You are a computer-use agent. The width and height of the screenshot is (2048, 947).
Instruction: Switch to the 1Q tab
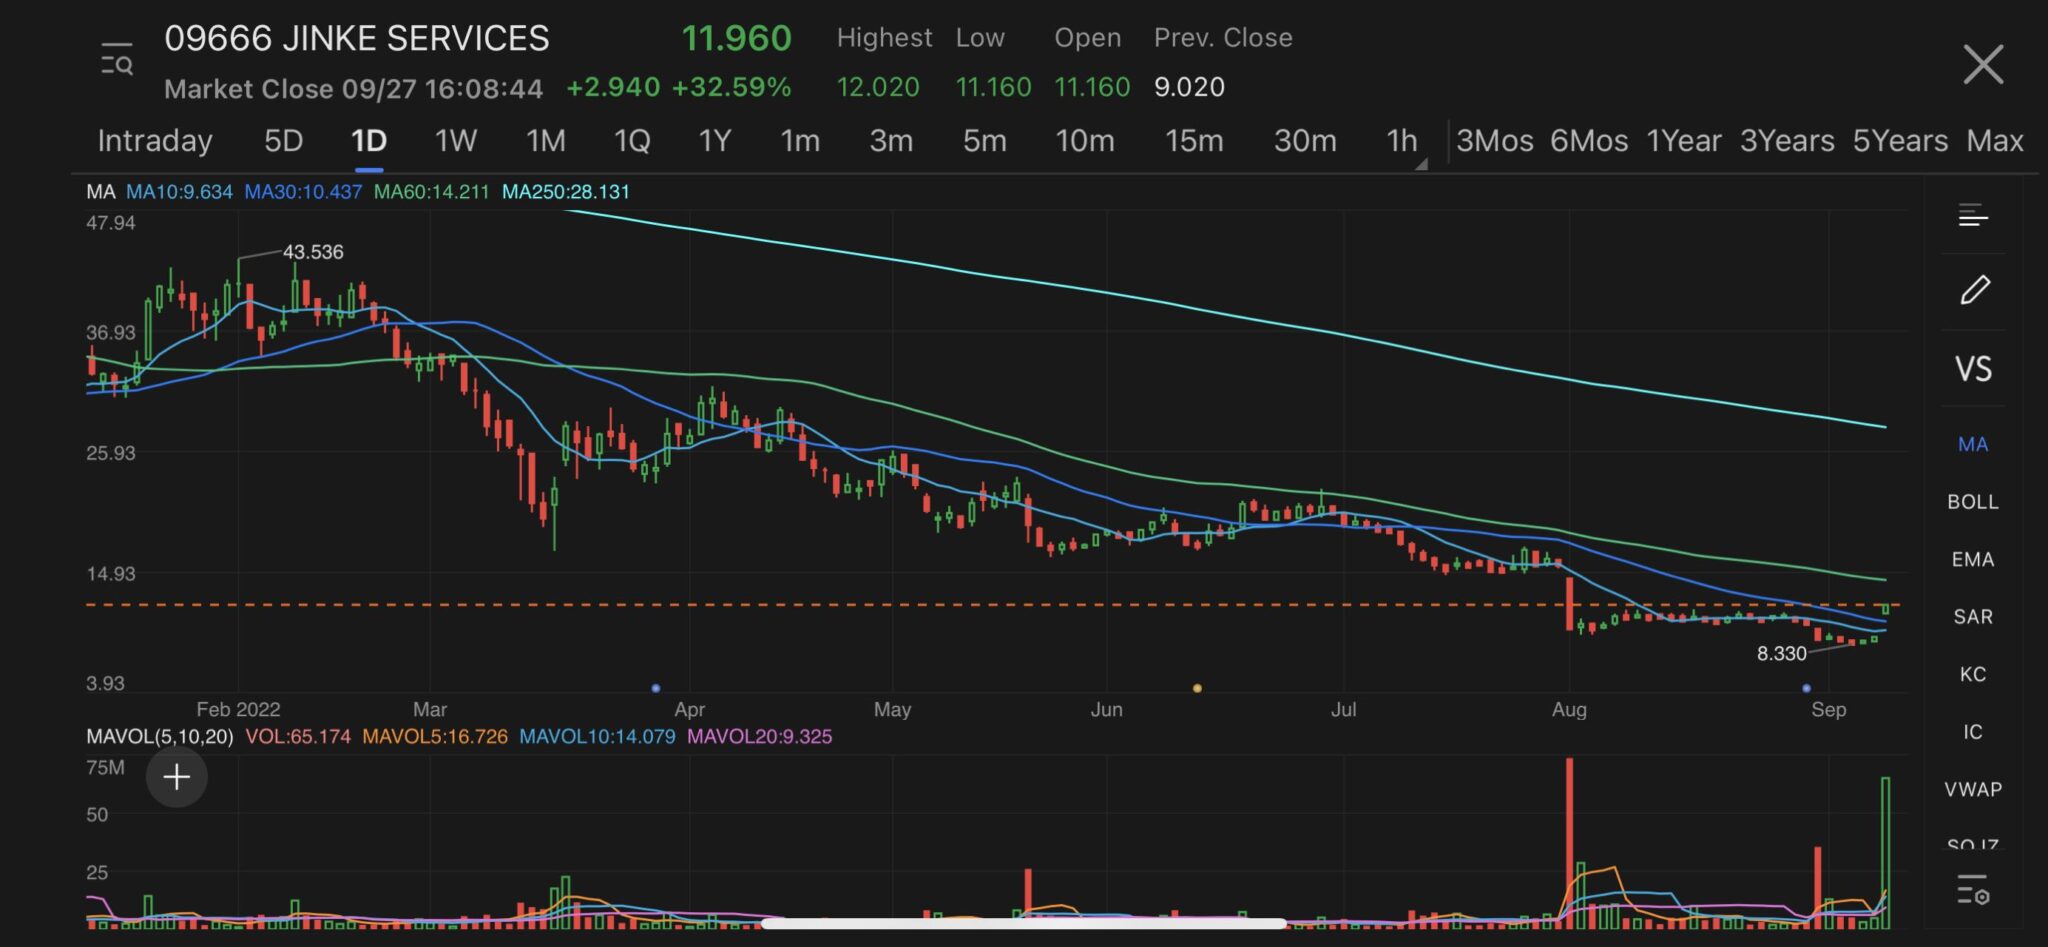(632, 141)
